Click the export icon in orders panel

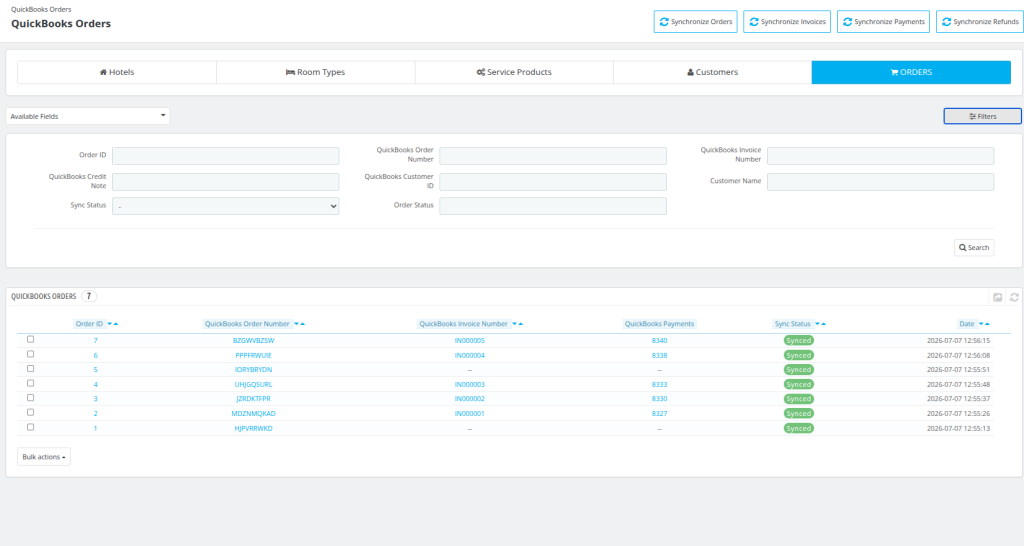(x=997, y=297)
